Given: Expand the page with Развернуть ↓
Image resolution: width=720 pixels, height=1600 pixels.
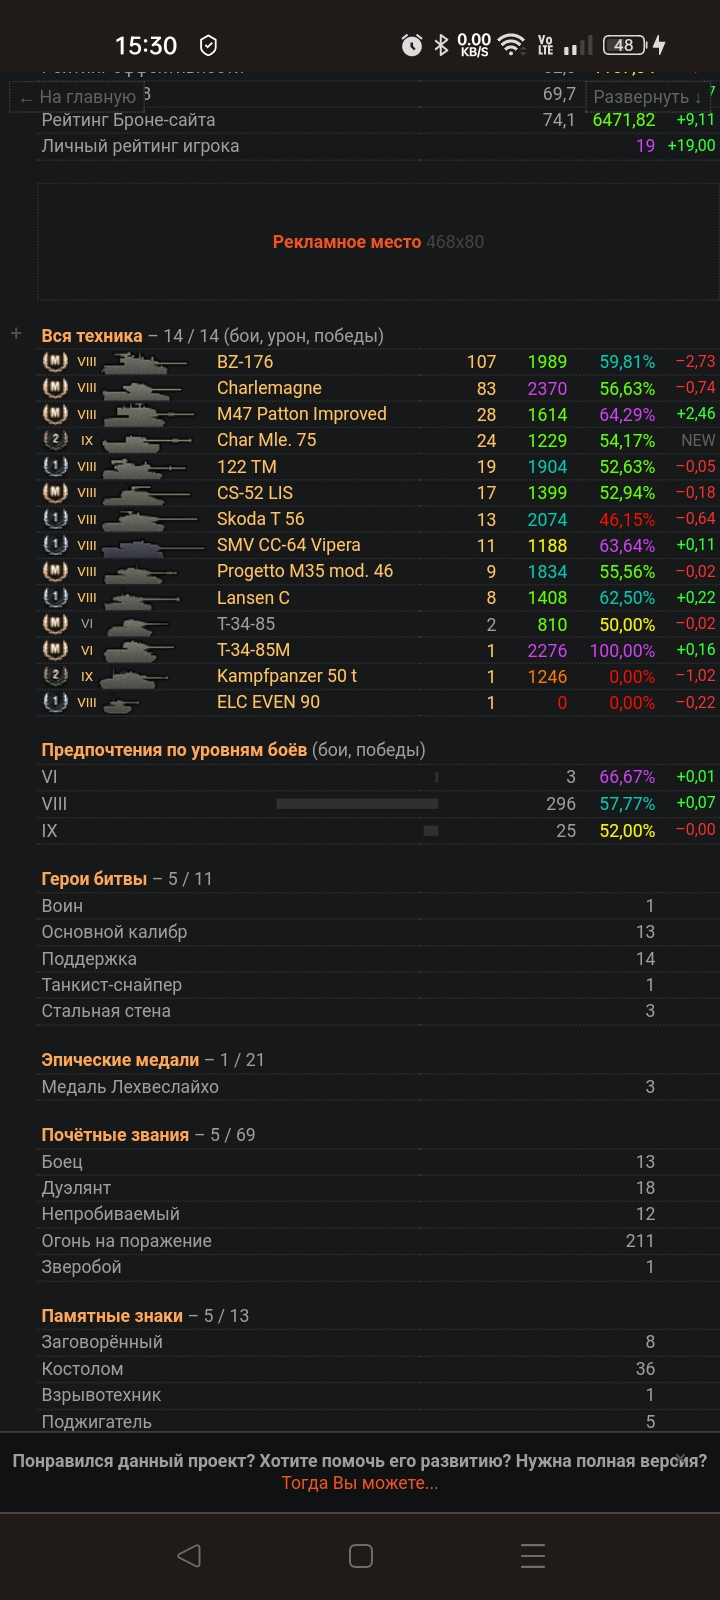Looking at the screenshot, I should click(x=647, y=97).
